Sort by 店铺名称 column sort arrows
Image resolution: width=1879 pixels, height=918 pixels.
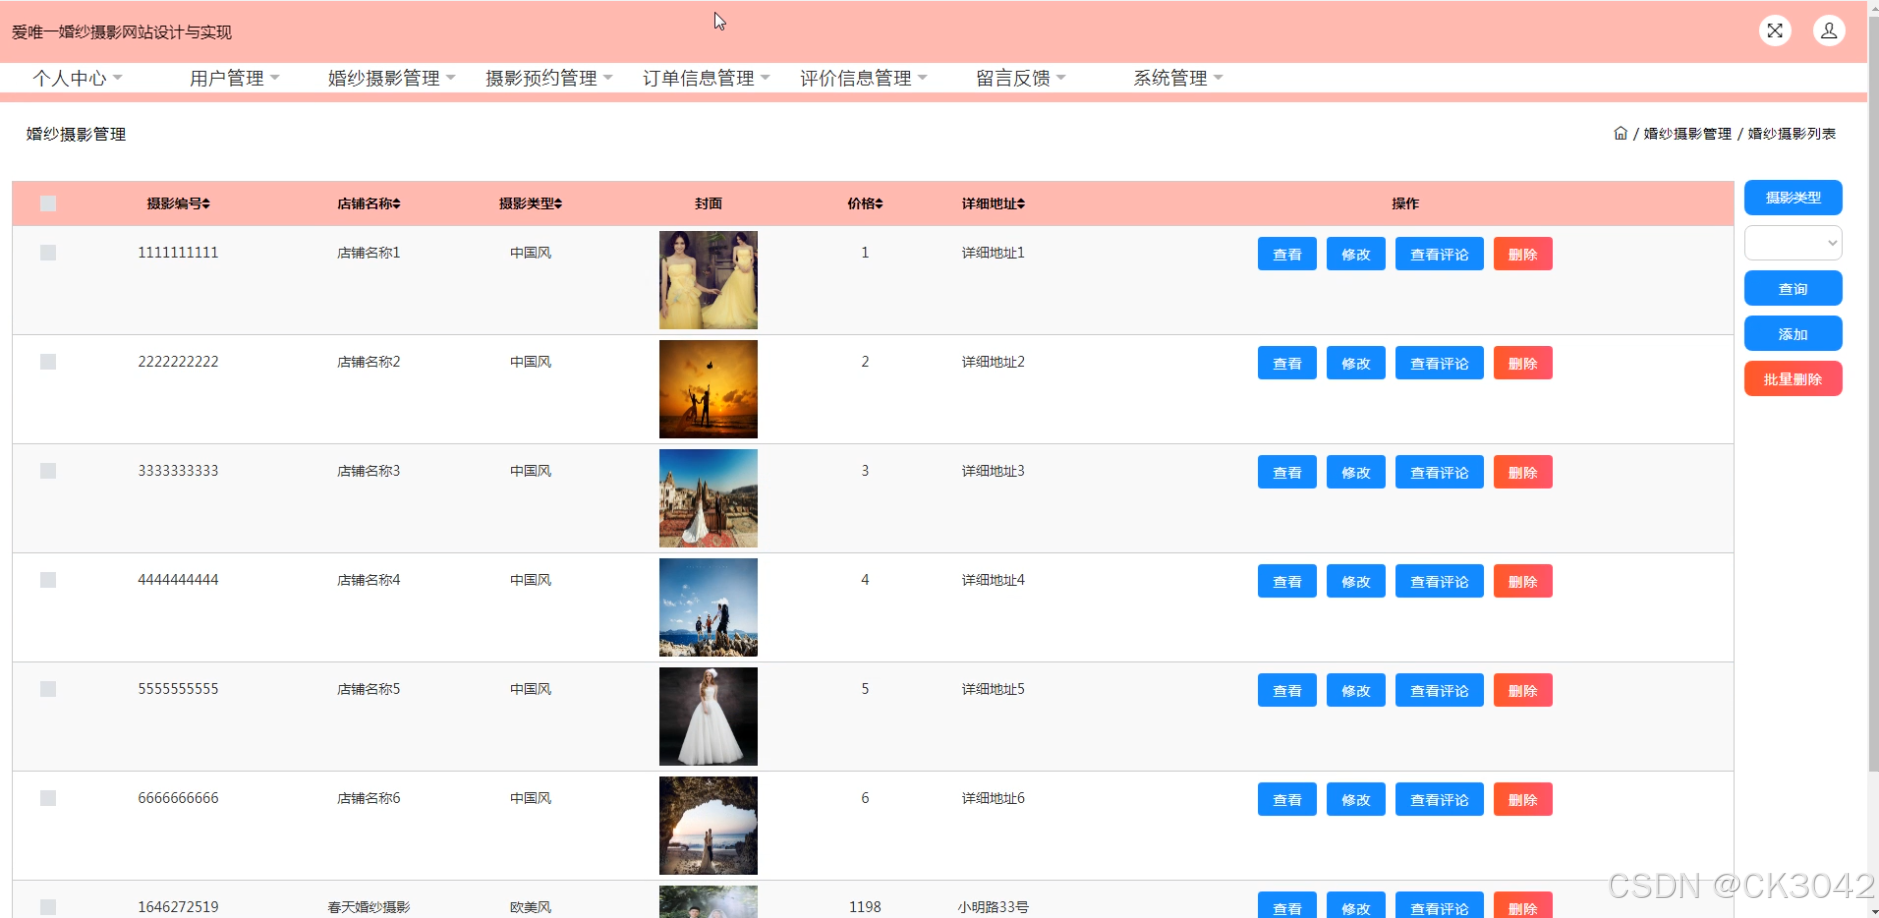click(396, 204)
